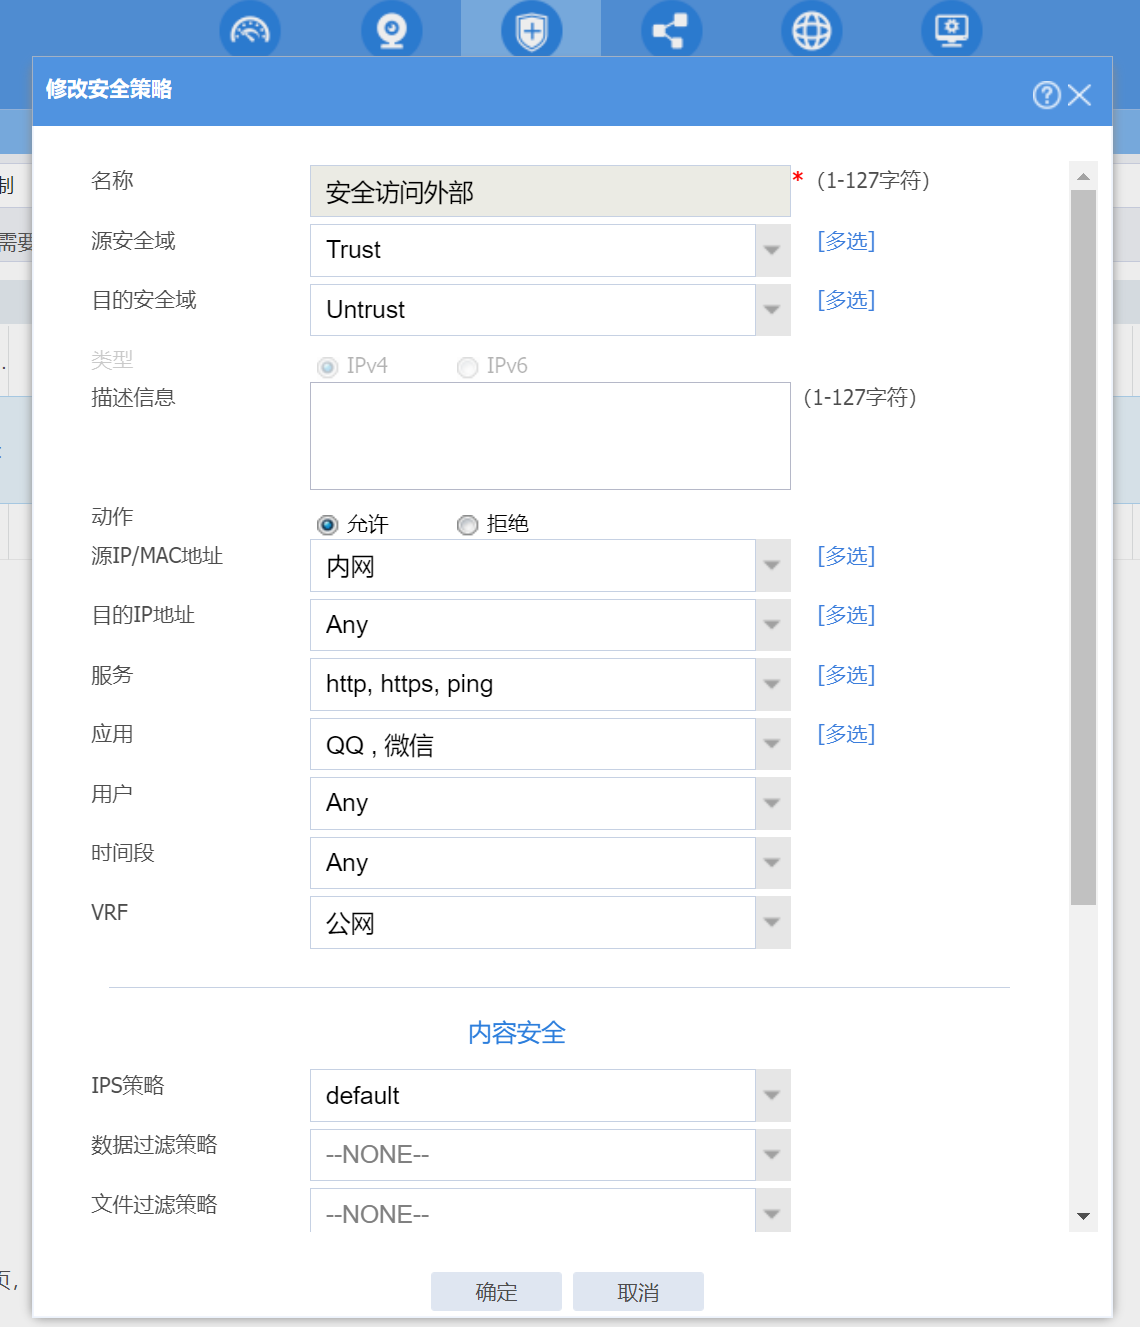Click the Trust value in 源安全域 field
This screenshot has width=1140, height=1327.
pos(353,250)
